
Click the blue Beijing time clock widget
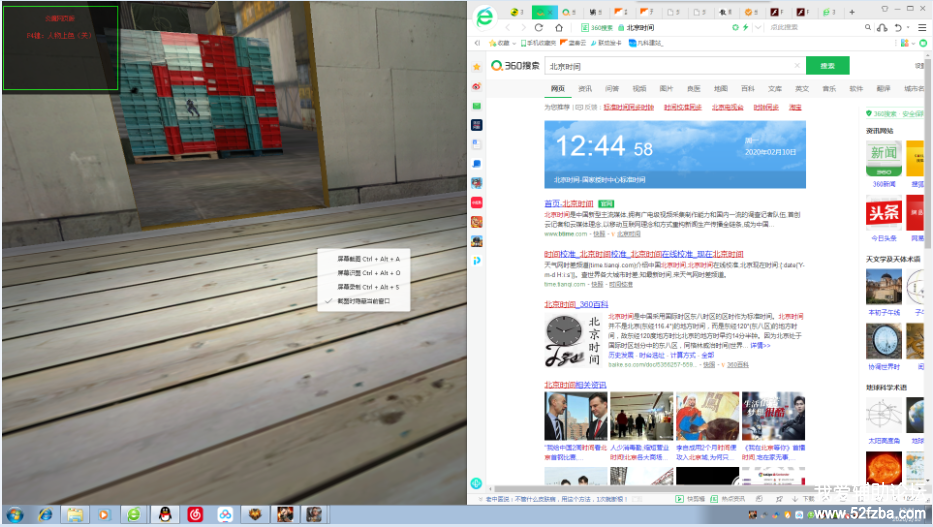(x=675, y=155)
